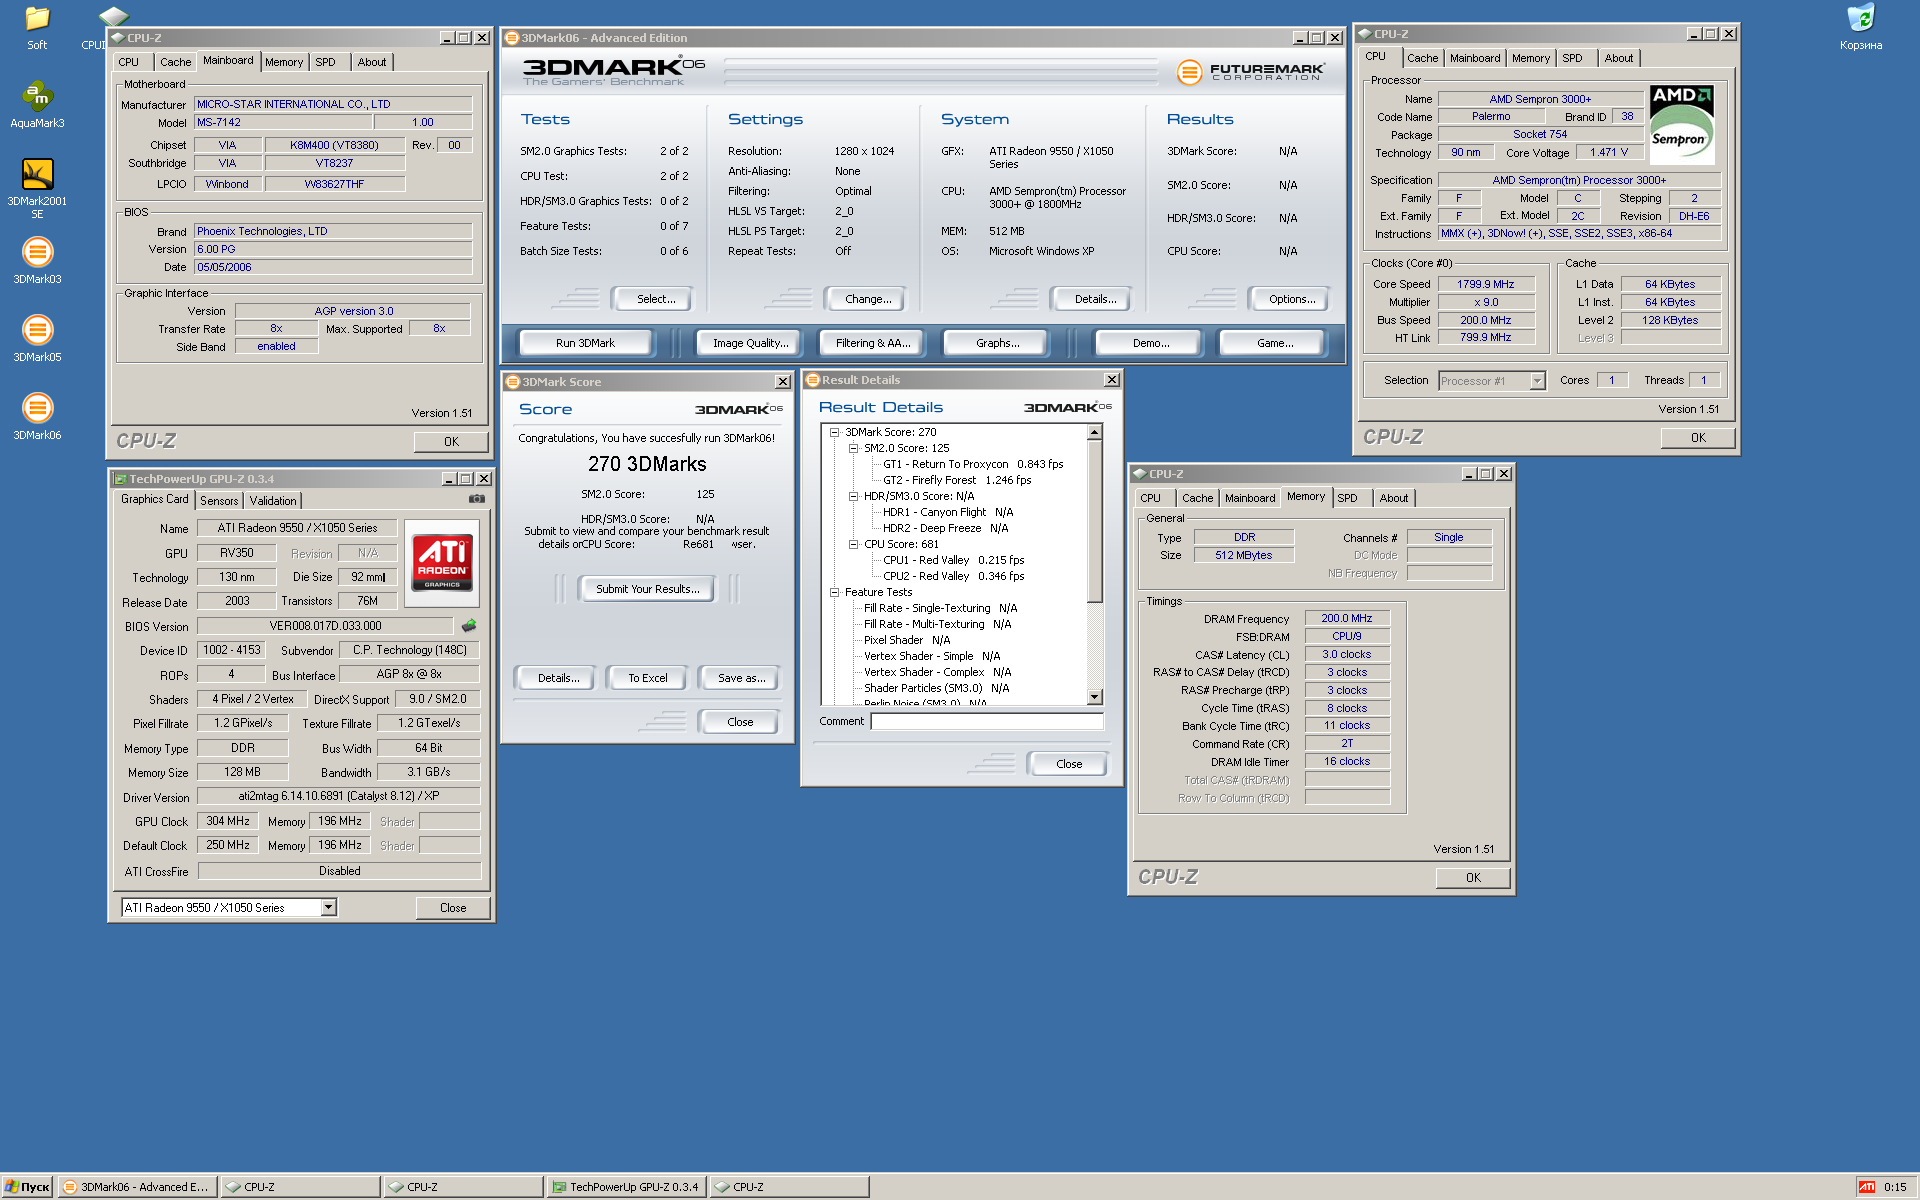Click OK in Memory CPU-Z window
The height and width of the screenshot is (1200, 1920).
coord(1473,878)
